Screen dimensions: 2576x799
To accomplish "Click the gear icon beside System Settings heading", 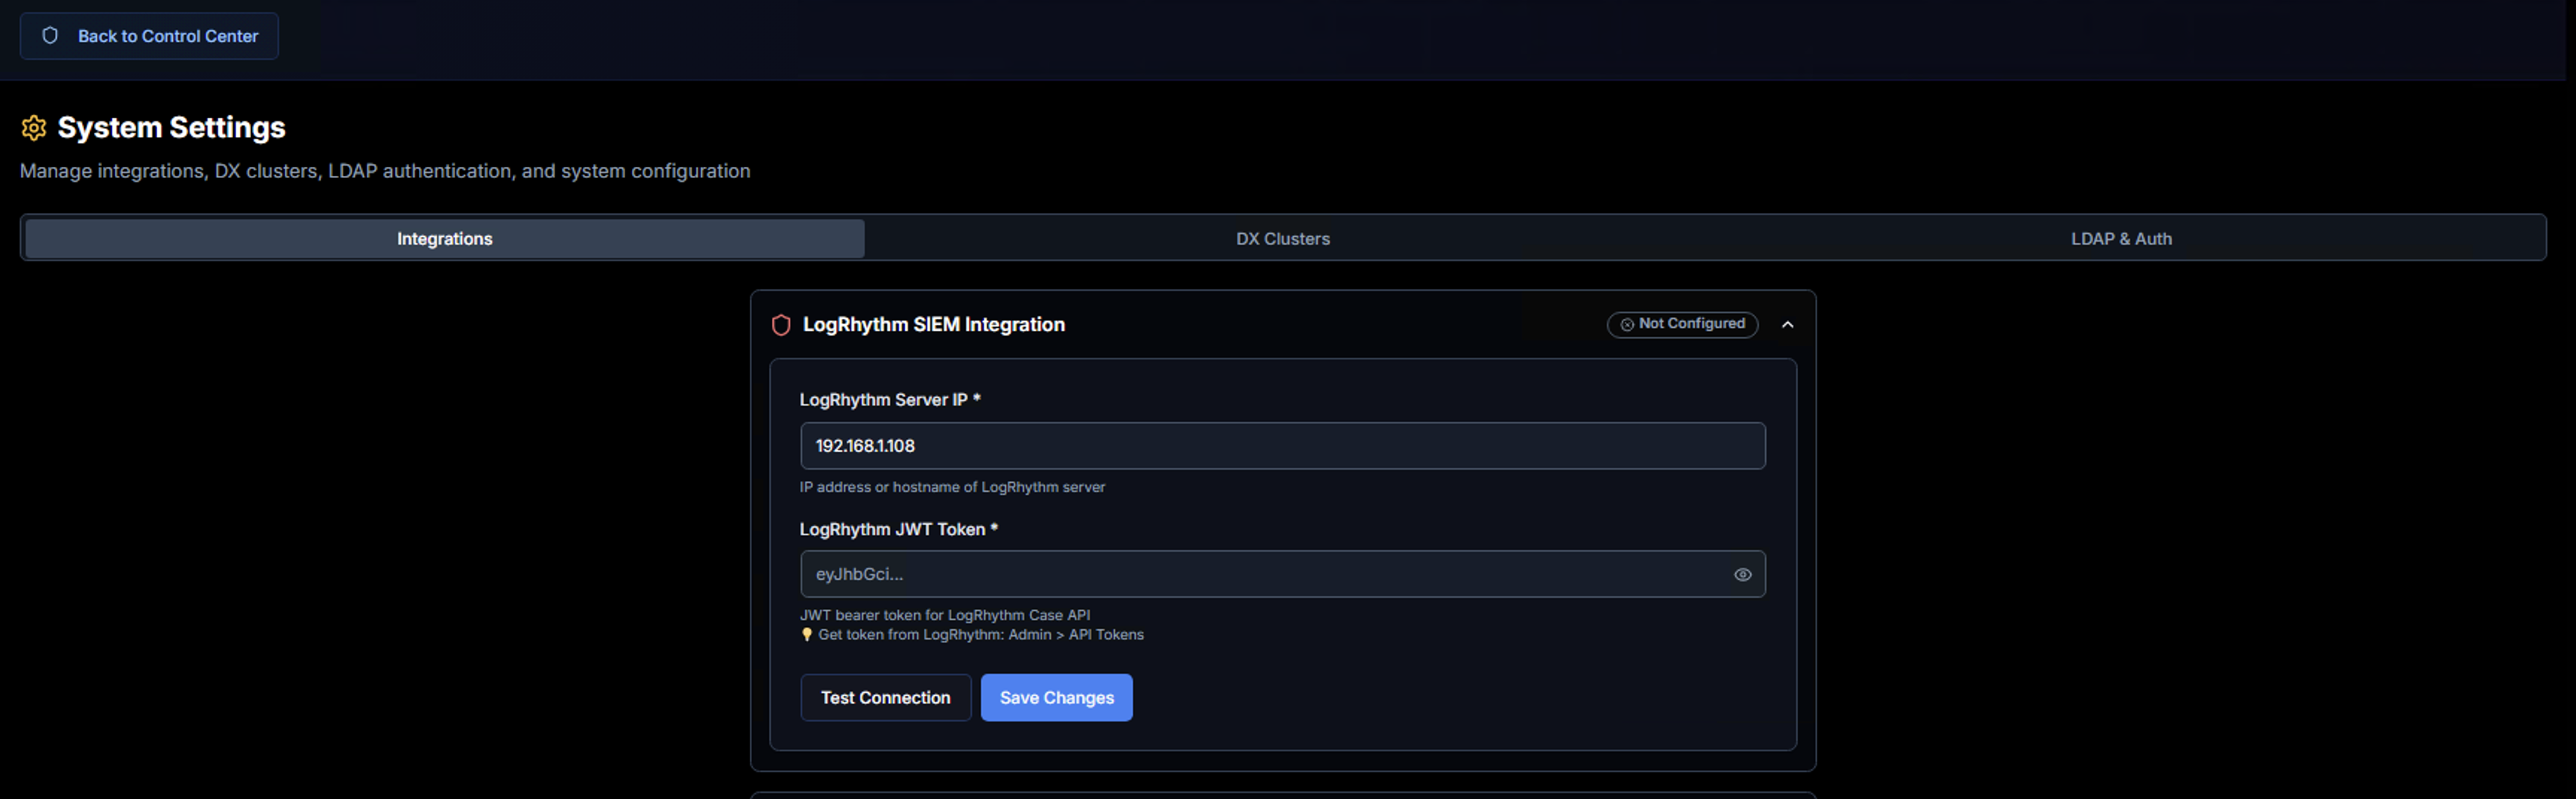I will point(35,127).
